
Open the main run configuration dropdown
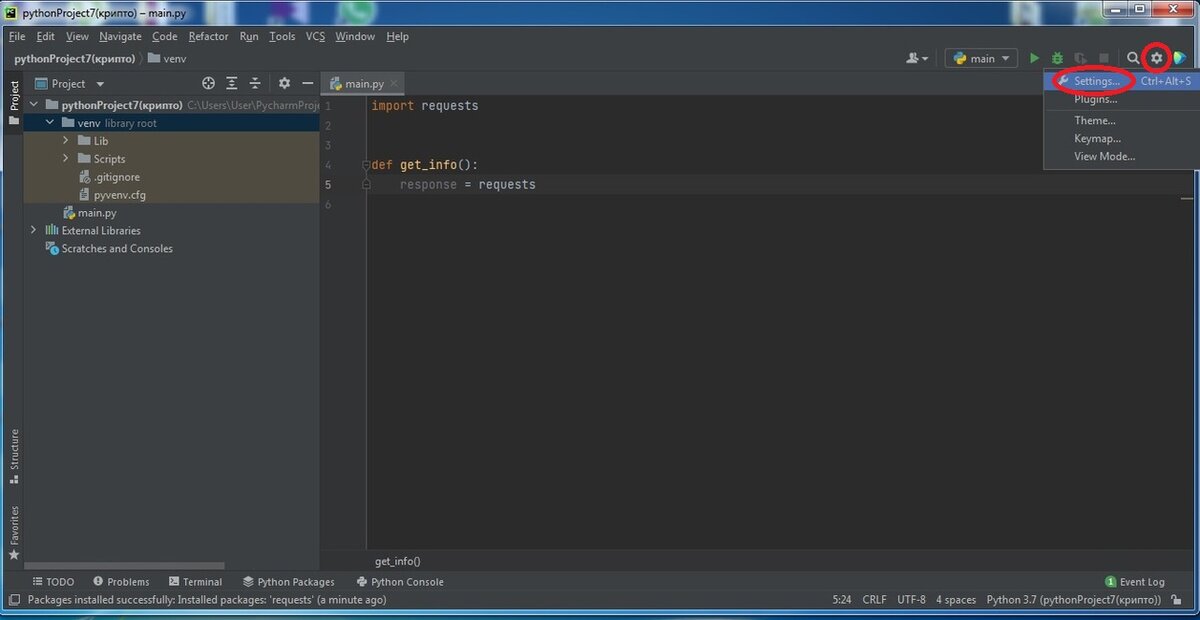(x=982, y=59)
